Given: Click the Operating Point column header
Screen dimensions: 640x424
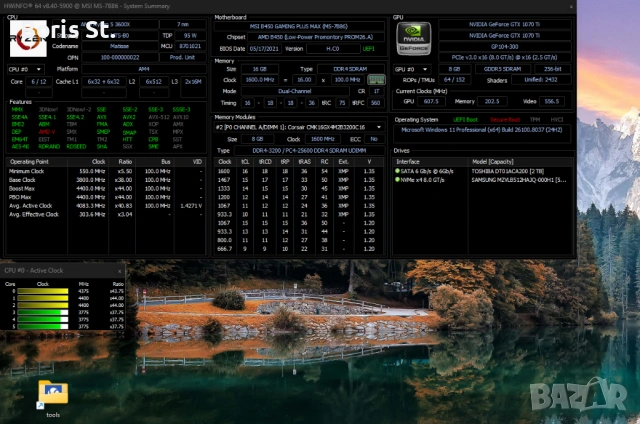Looking at the screenshot, I should [x=36, y=162].
